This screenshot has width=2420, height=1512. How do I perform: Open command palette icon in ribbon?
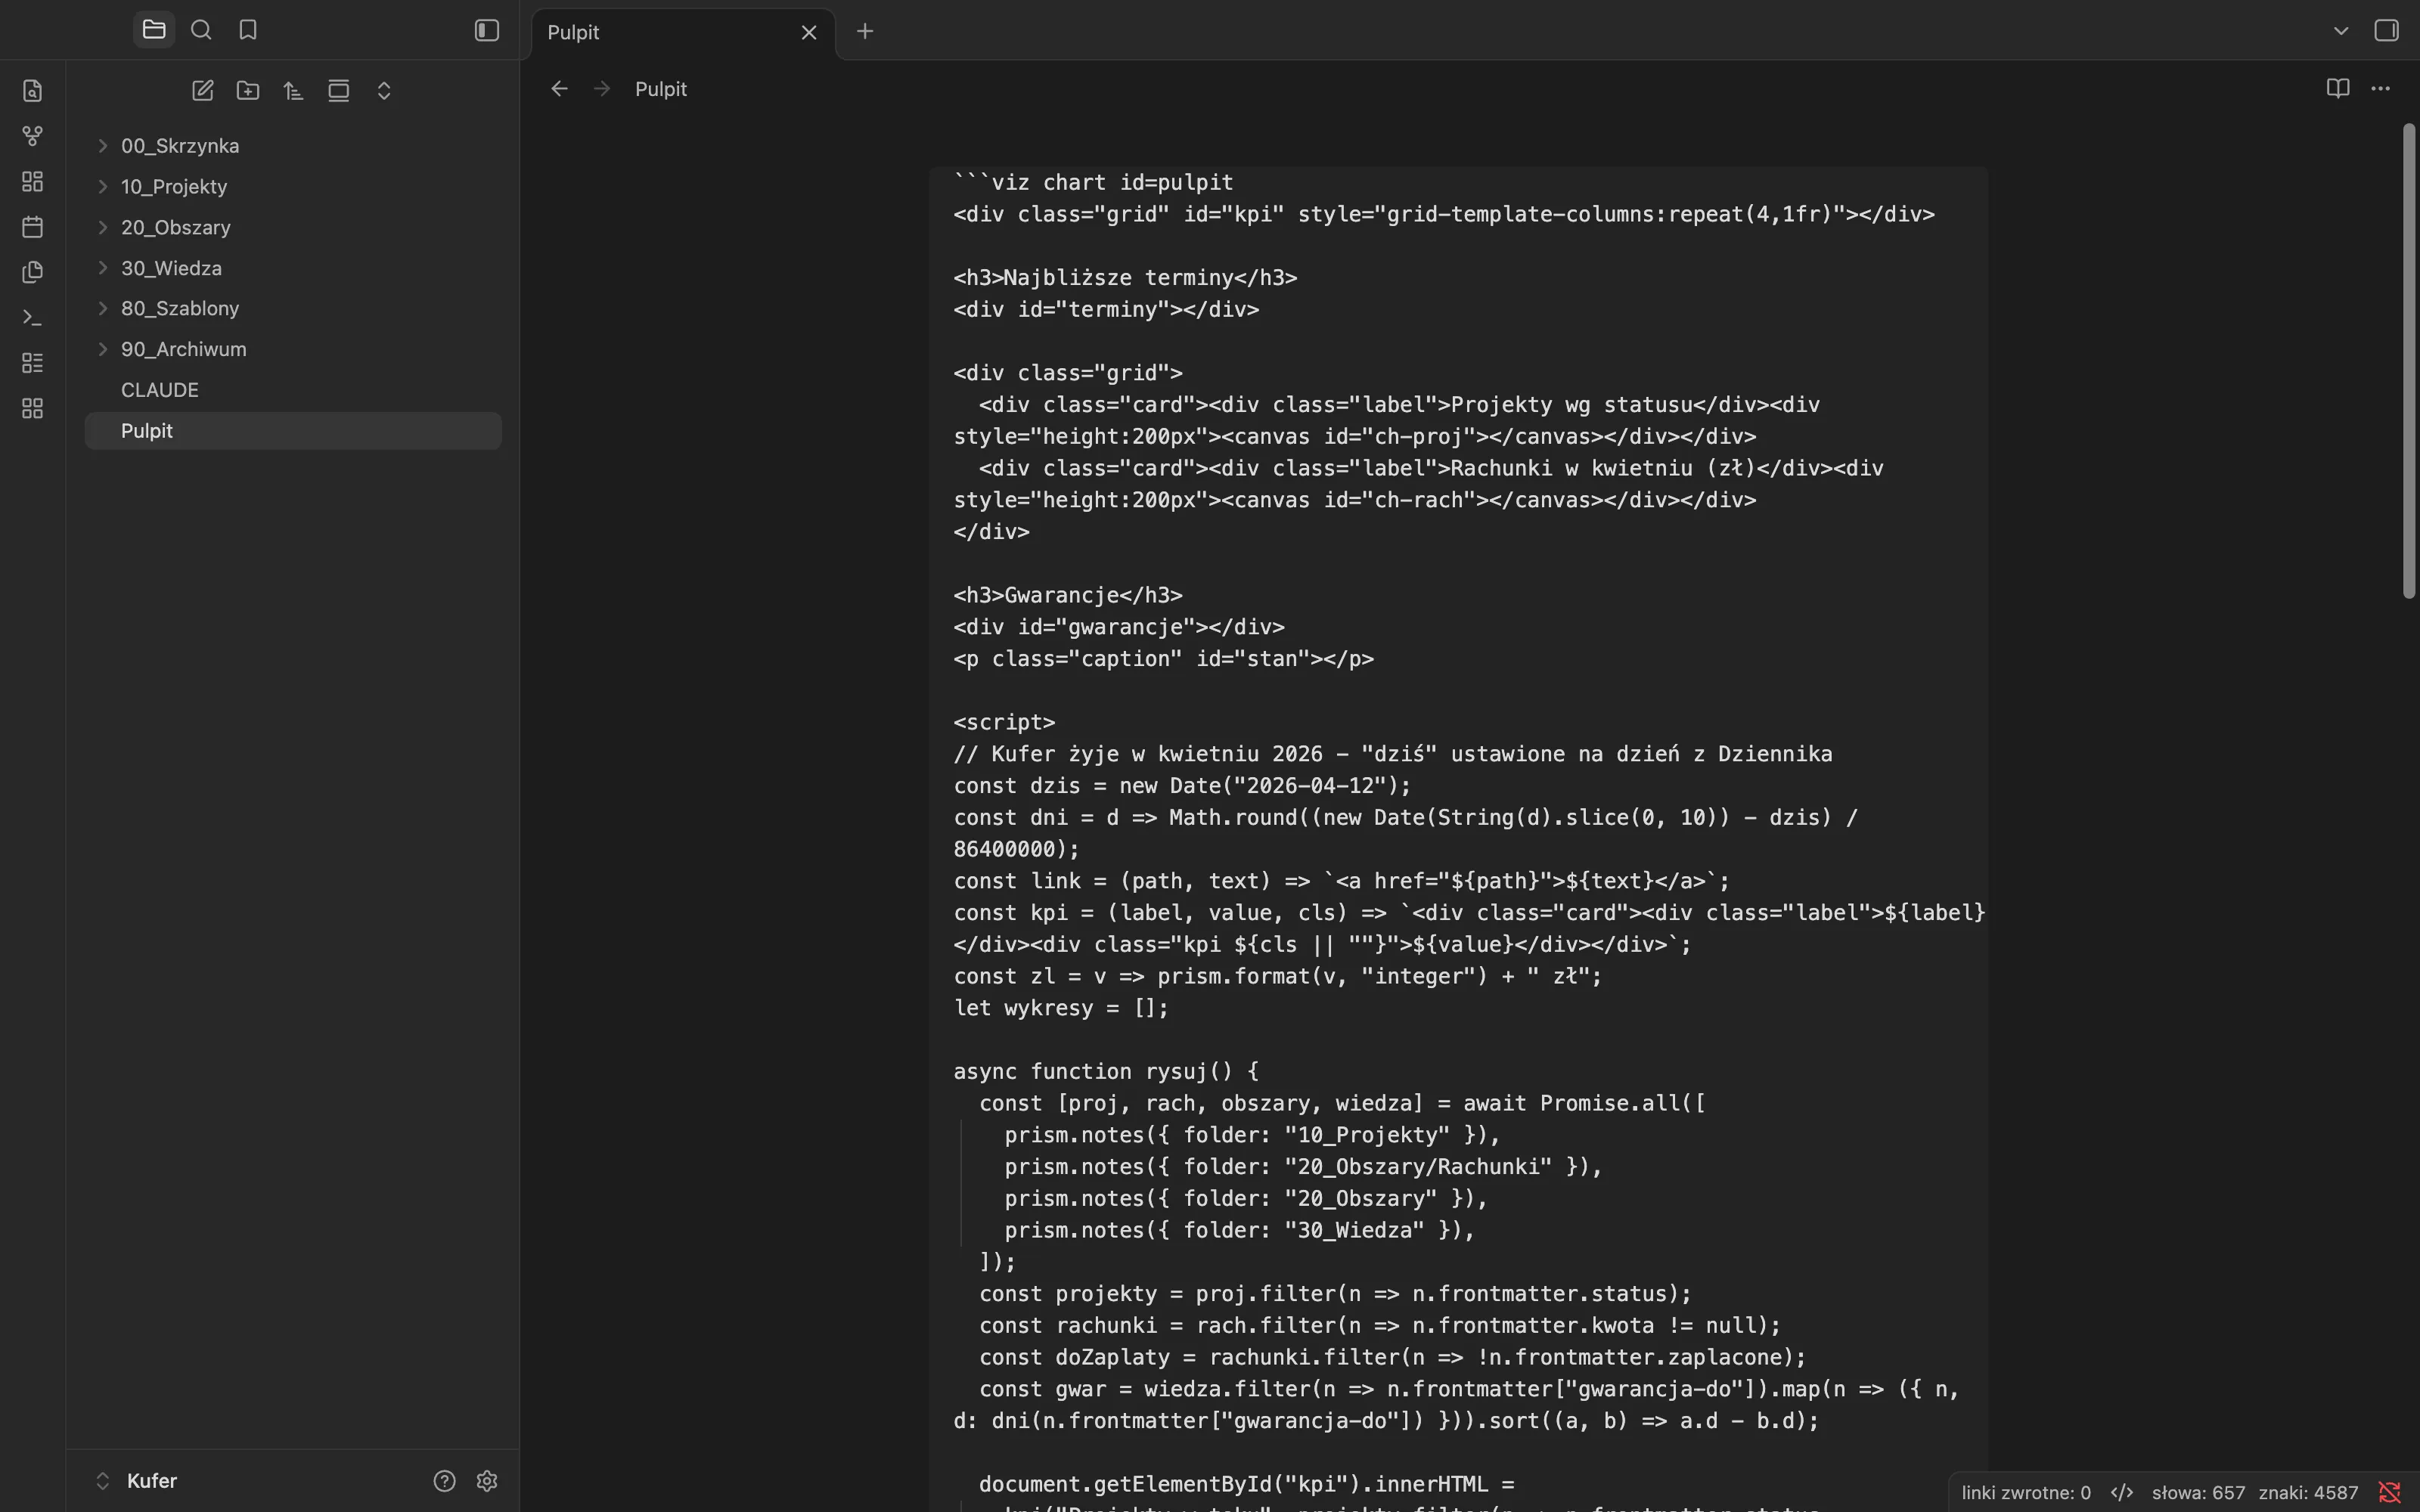click(x=32, y=317)
